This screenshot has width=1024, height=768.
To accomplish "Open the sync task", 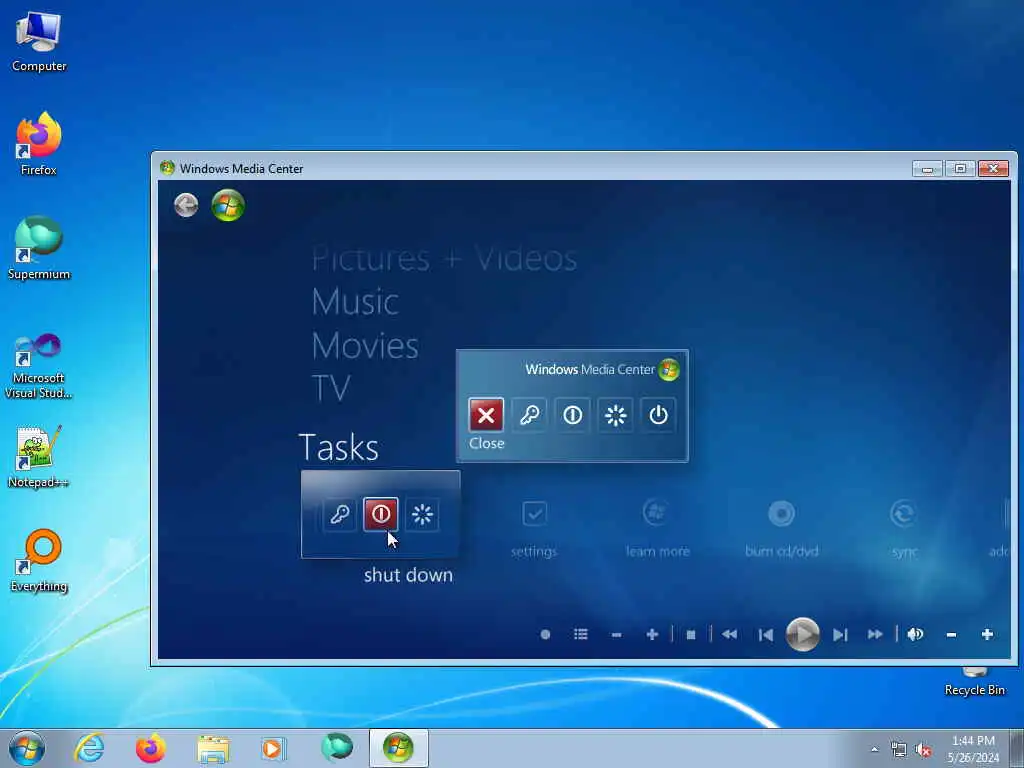I will (x=904, y=529).
